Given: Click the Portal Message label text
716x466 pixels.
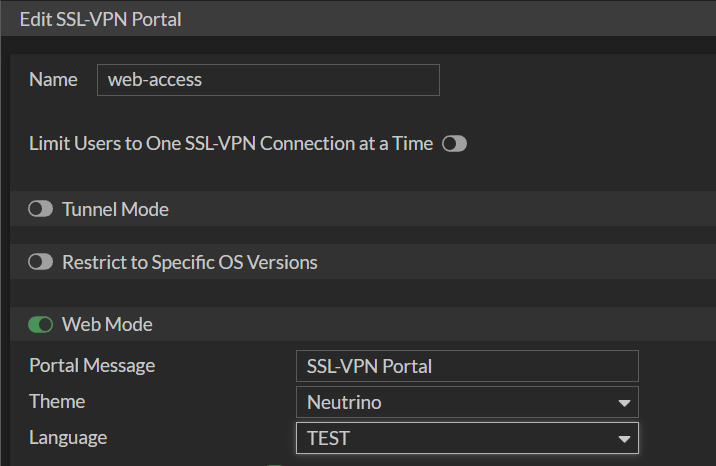Looking at the screenshot, I should 92,365.
